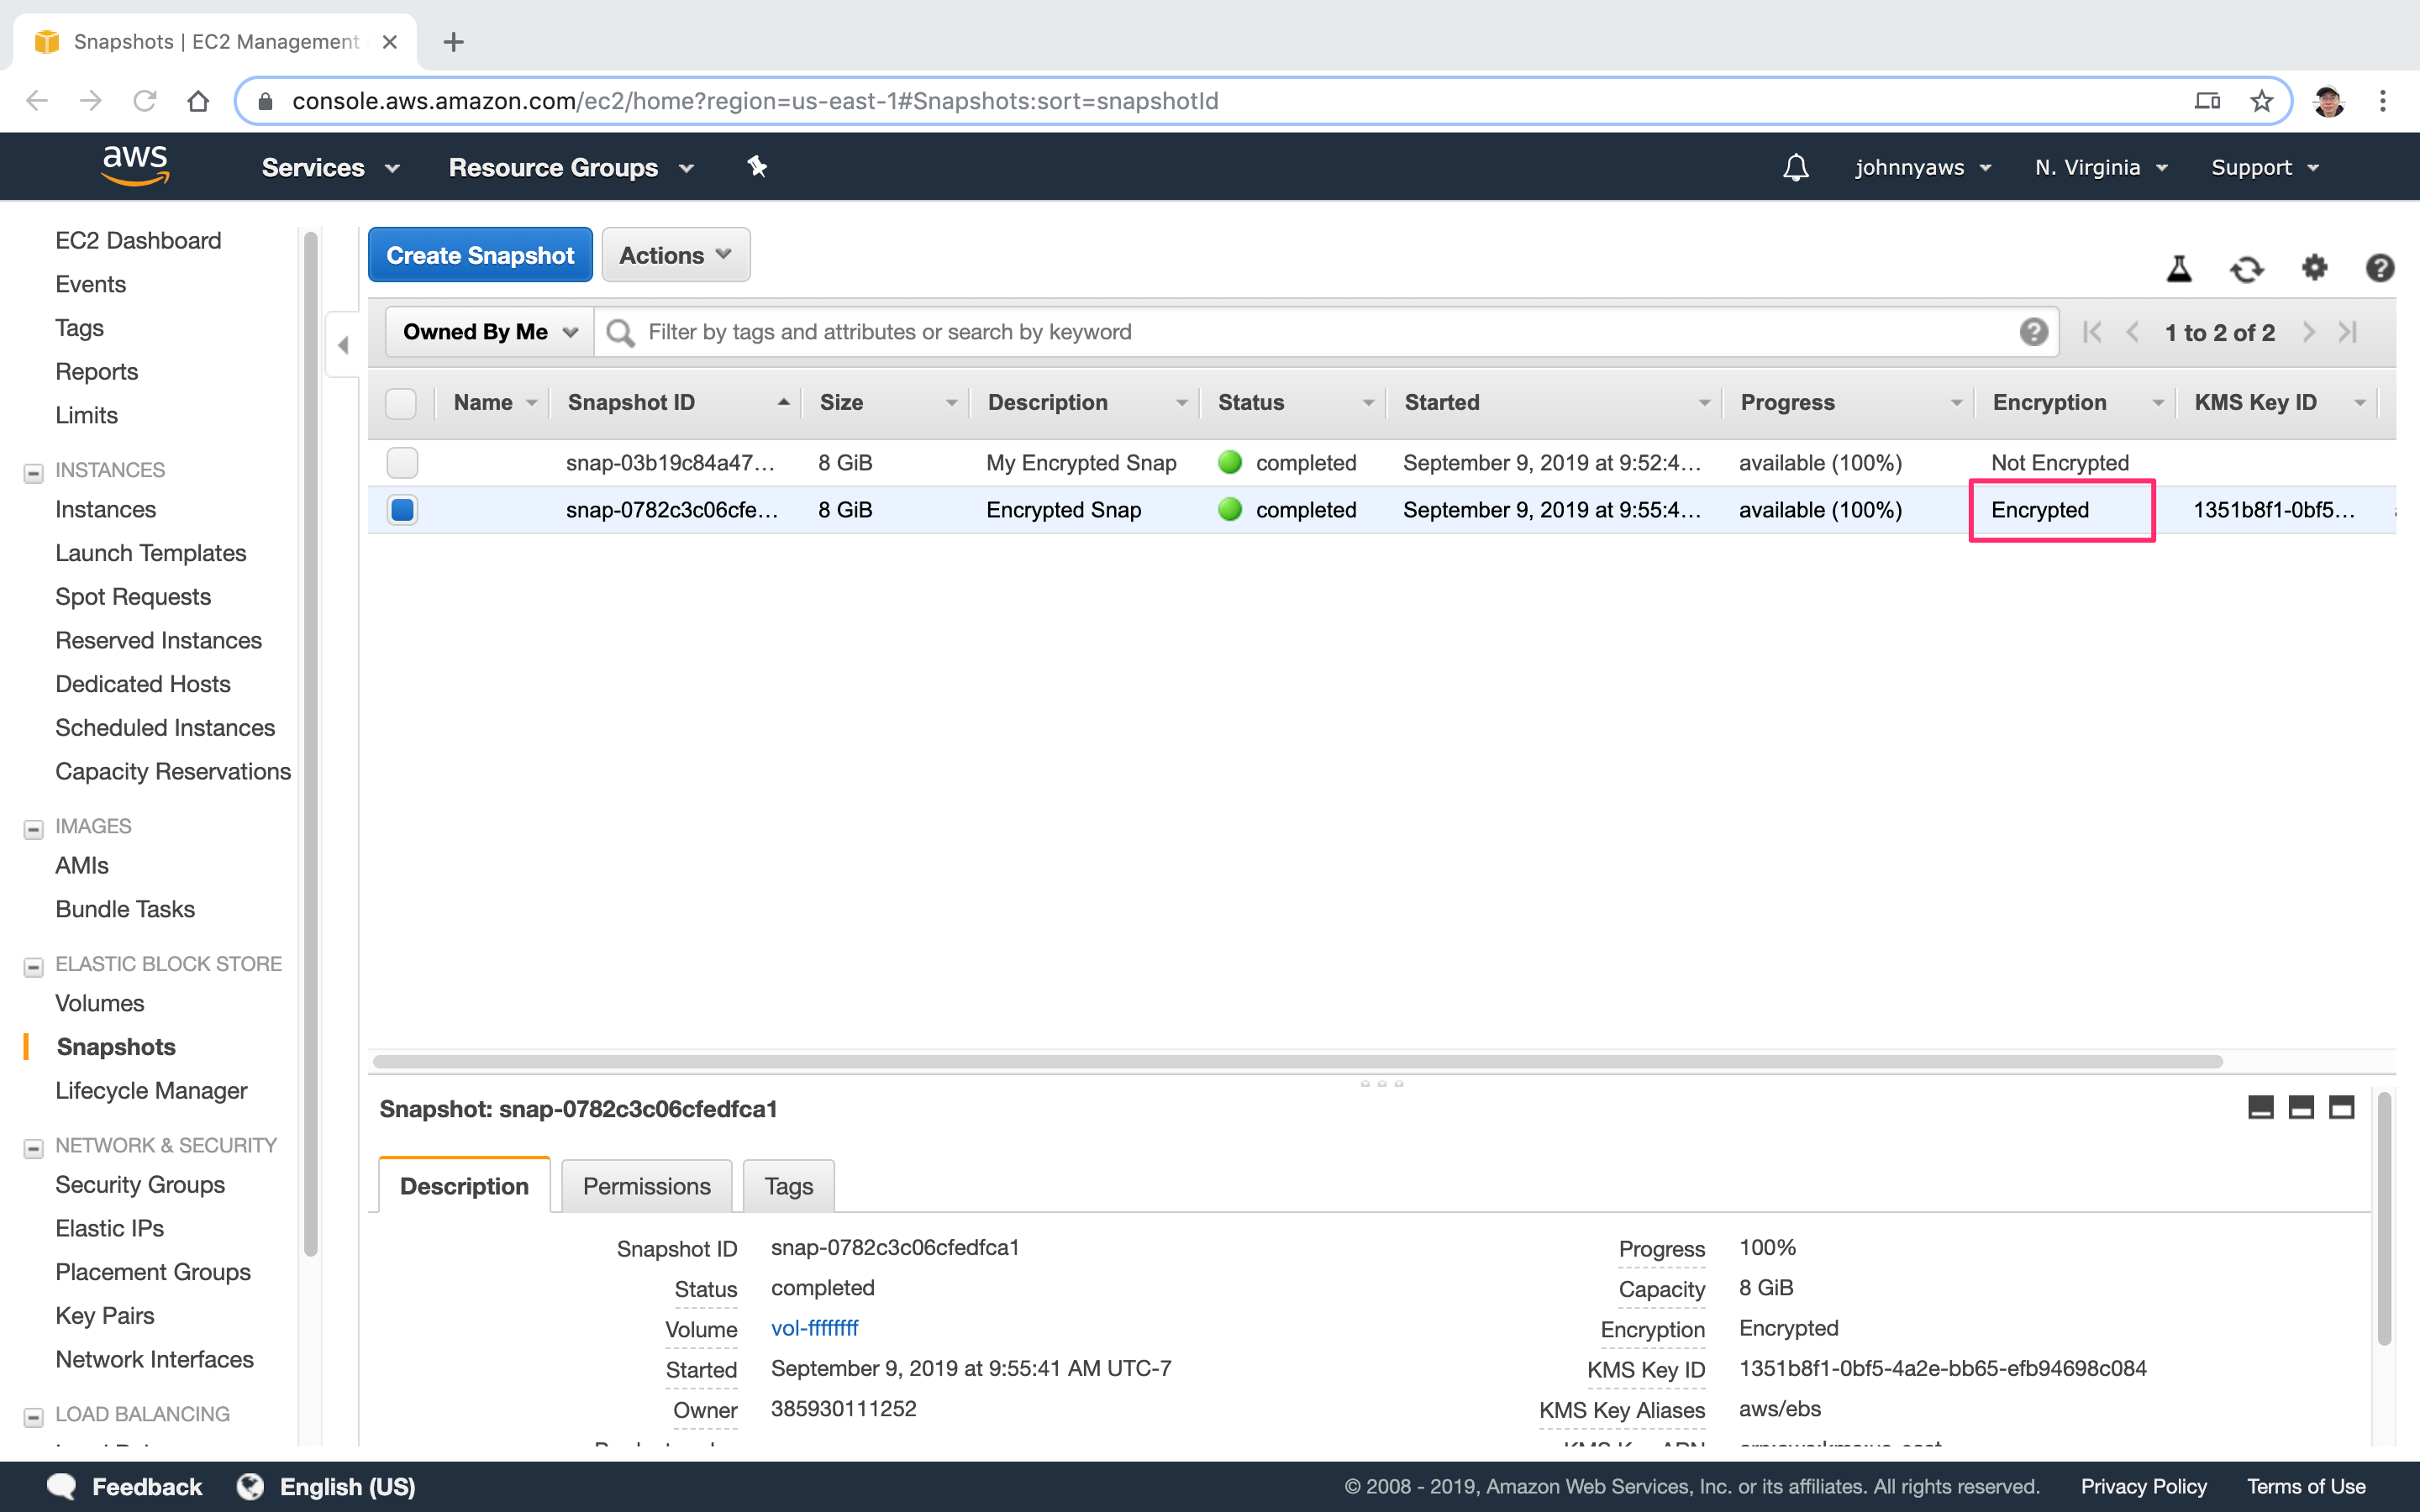Select the Description tab

464,1186
